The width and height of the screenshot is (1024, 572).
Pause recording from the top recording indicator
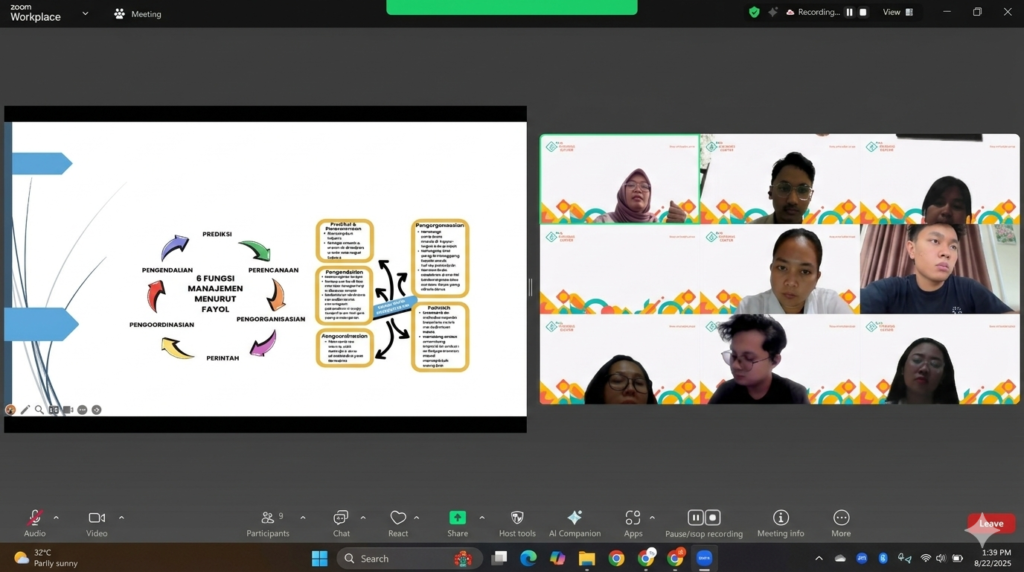[849, 12]
